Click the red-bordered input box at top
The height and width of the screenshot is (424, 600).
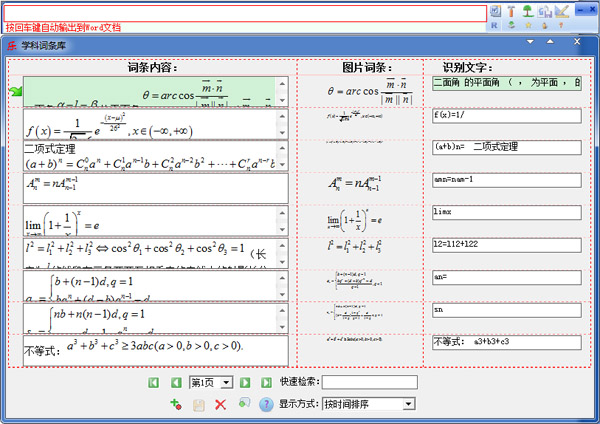click(x=245, y=13)
